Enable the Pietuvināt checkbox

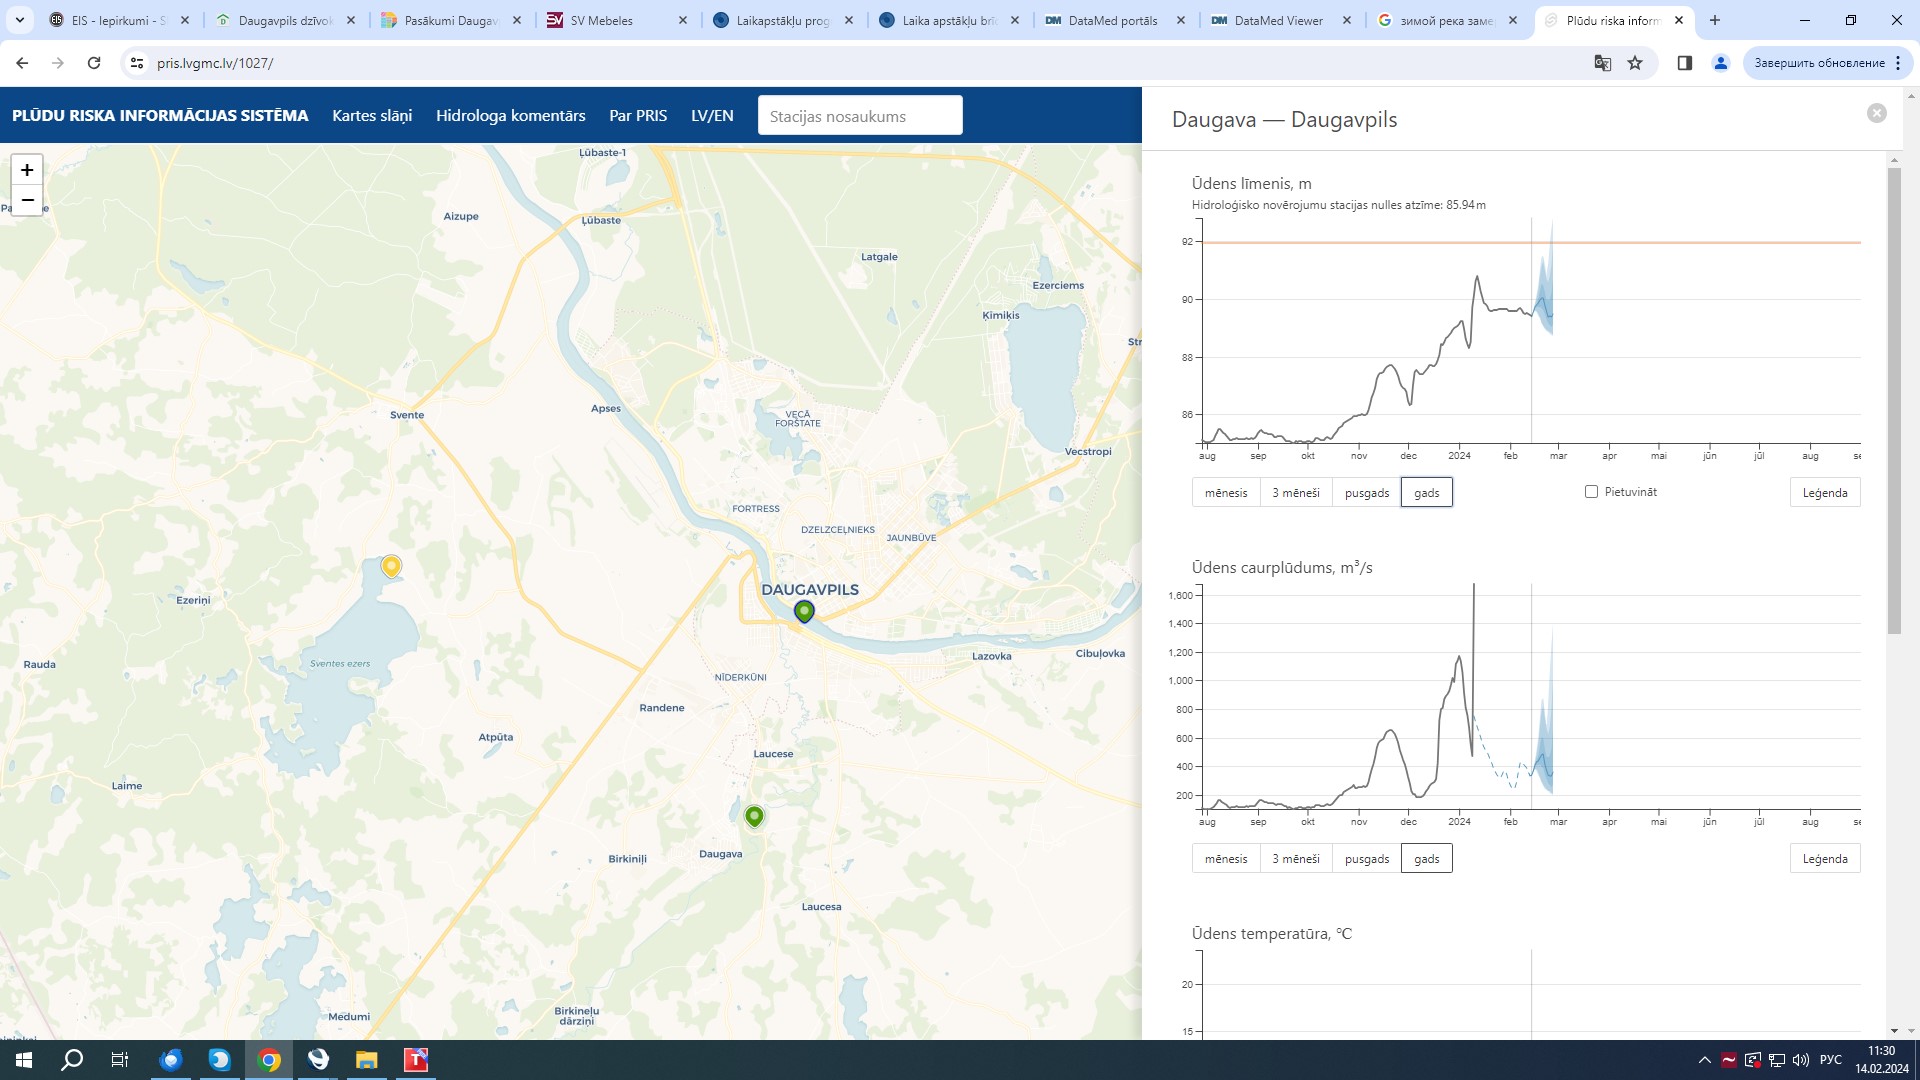coord(1591,492)
